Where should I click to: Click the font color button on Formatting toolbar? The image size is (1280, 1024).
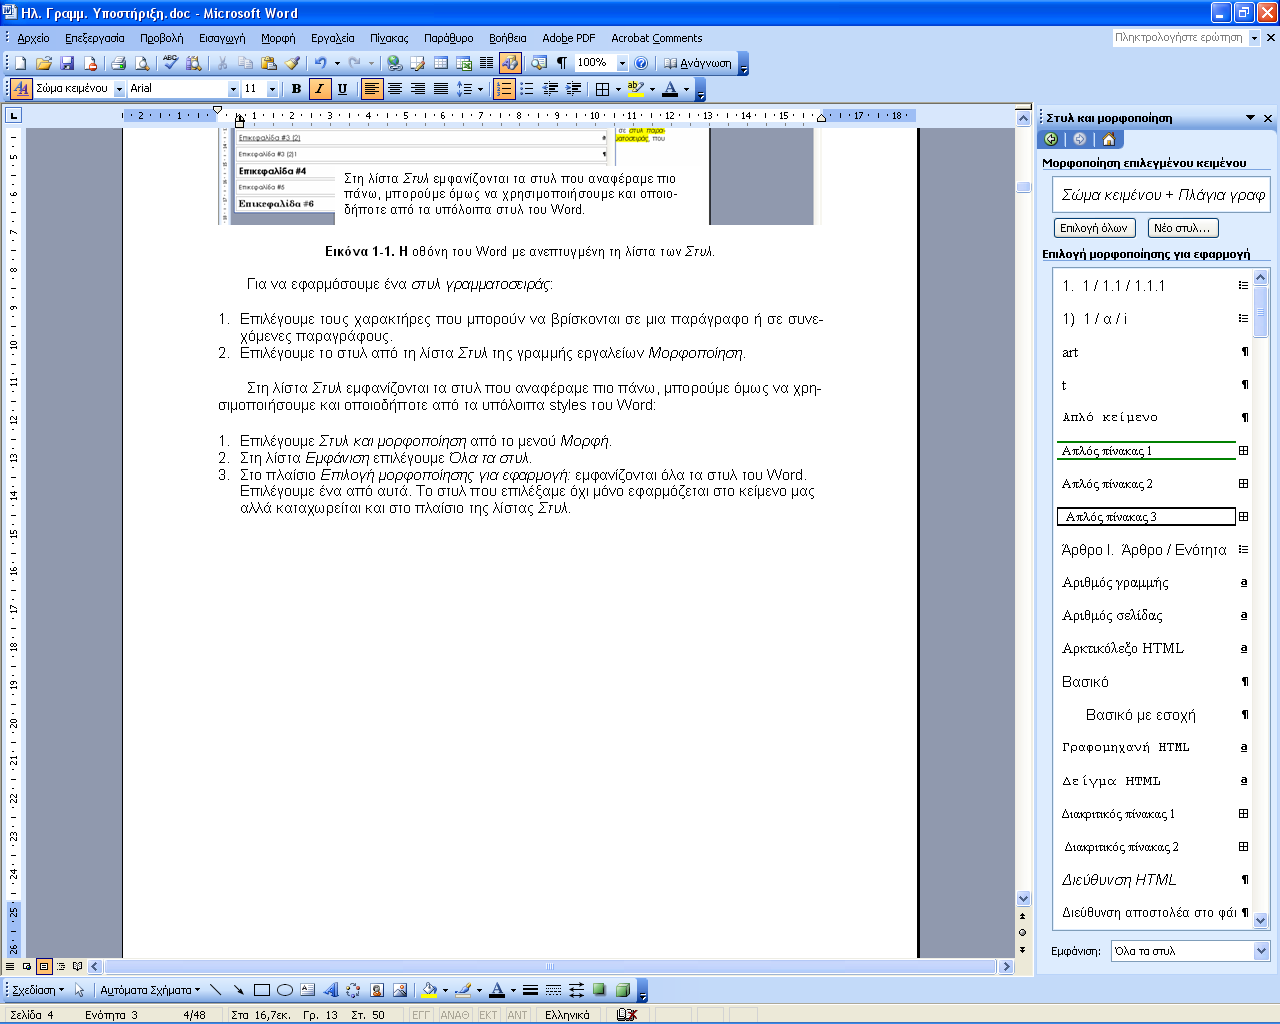pyautogui.click(x=670, y=89)
